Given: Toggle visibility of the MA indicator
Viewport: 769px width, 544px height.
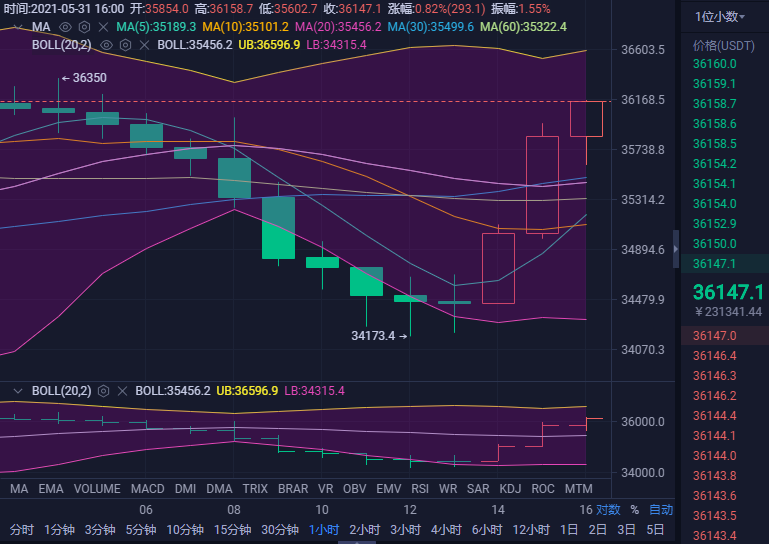Looking at the screenshot, I should [x=65, y=27].
